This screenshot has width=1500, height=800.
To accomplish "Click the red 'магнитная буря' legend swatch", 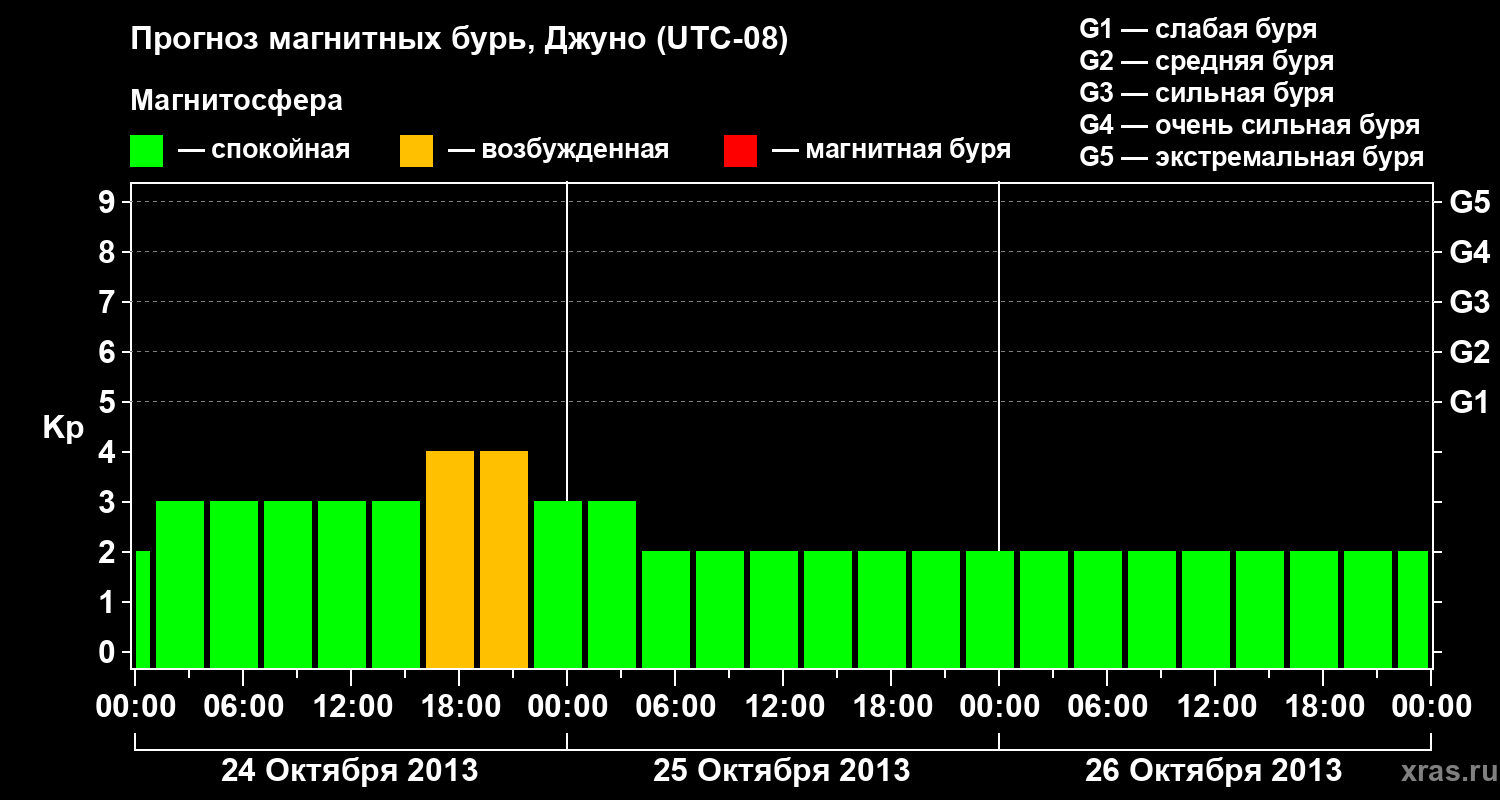I will point(740,151).
